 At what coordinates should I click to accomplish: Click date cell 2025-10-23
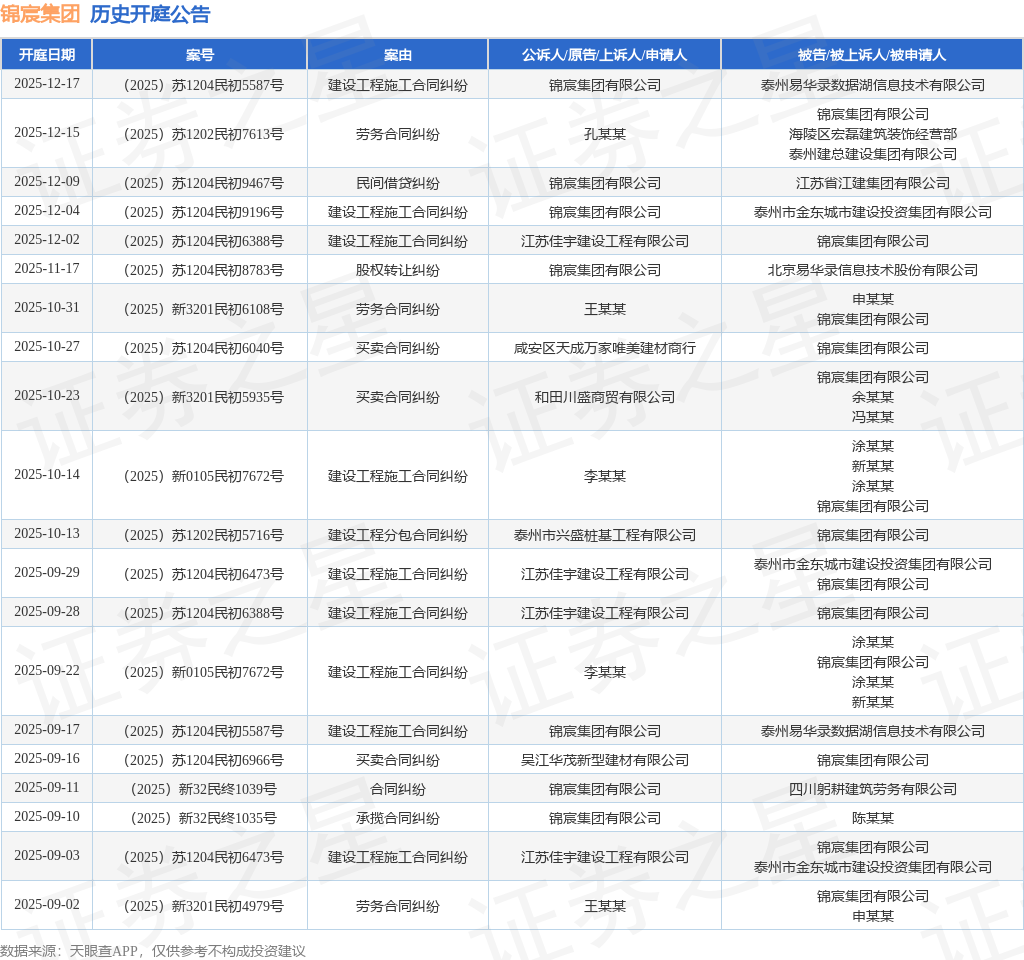[x=47, y=396]
